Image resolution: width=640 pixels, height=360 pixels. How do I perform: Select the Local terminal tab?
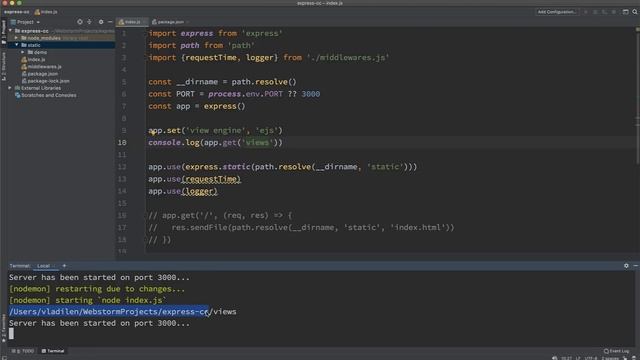point(43,266)
